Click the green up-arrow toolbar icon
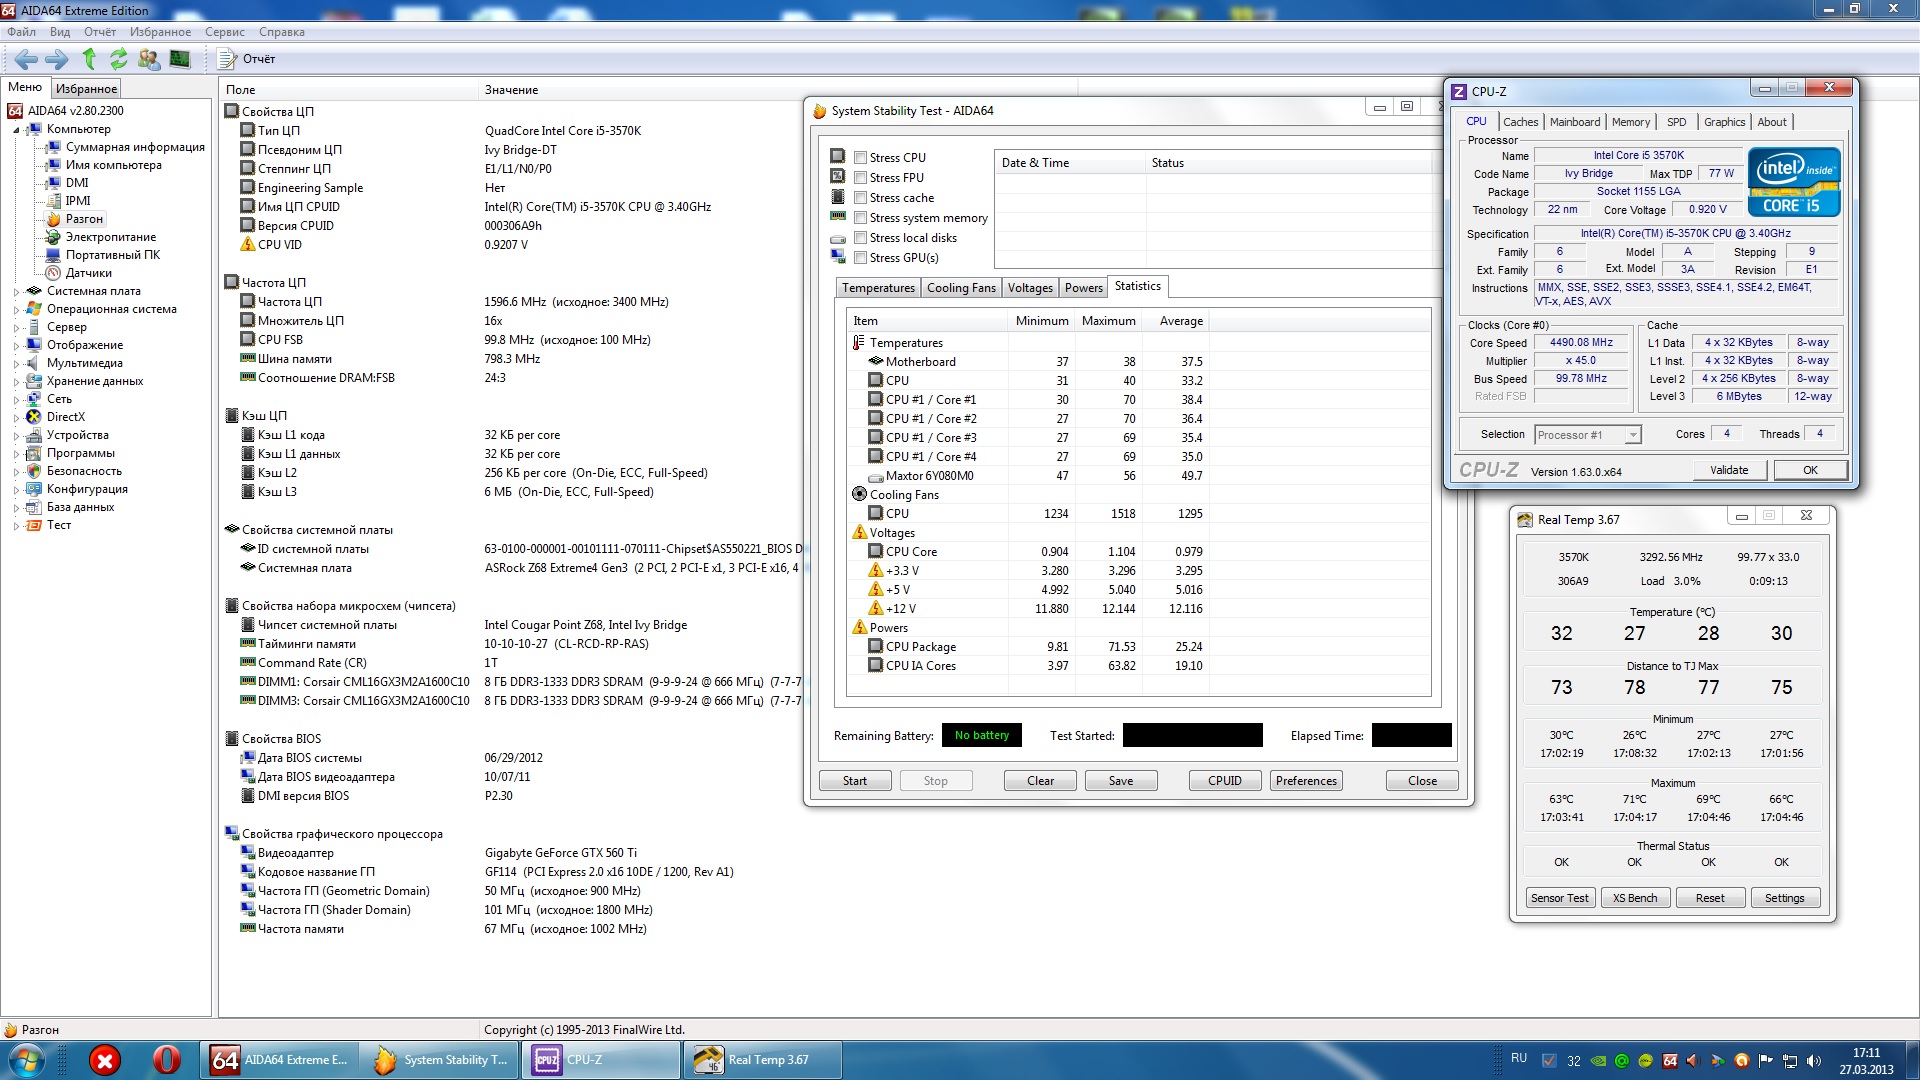1920x1080 pixels. click(89, 59)
